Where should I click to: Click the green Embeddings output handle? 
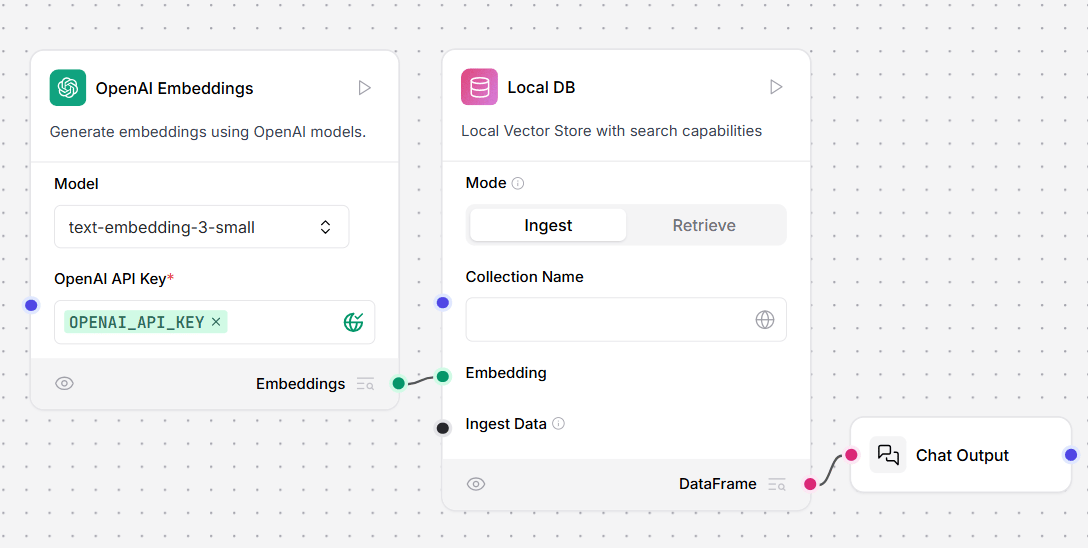coord(398,383)
